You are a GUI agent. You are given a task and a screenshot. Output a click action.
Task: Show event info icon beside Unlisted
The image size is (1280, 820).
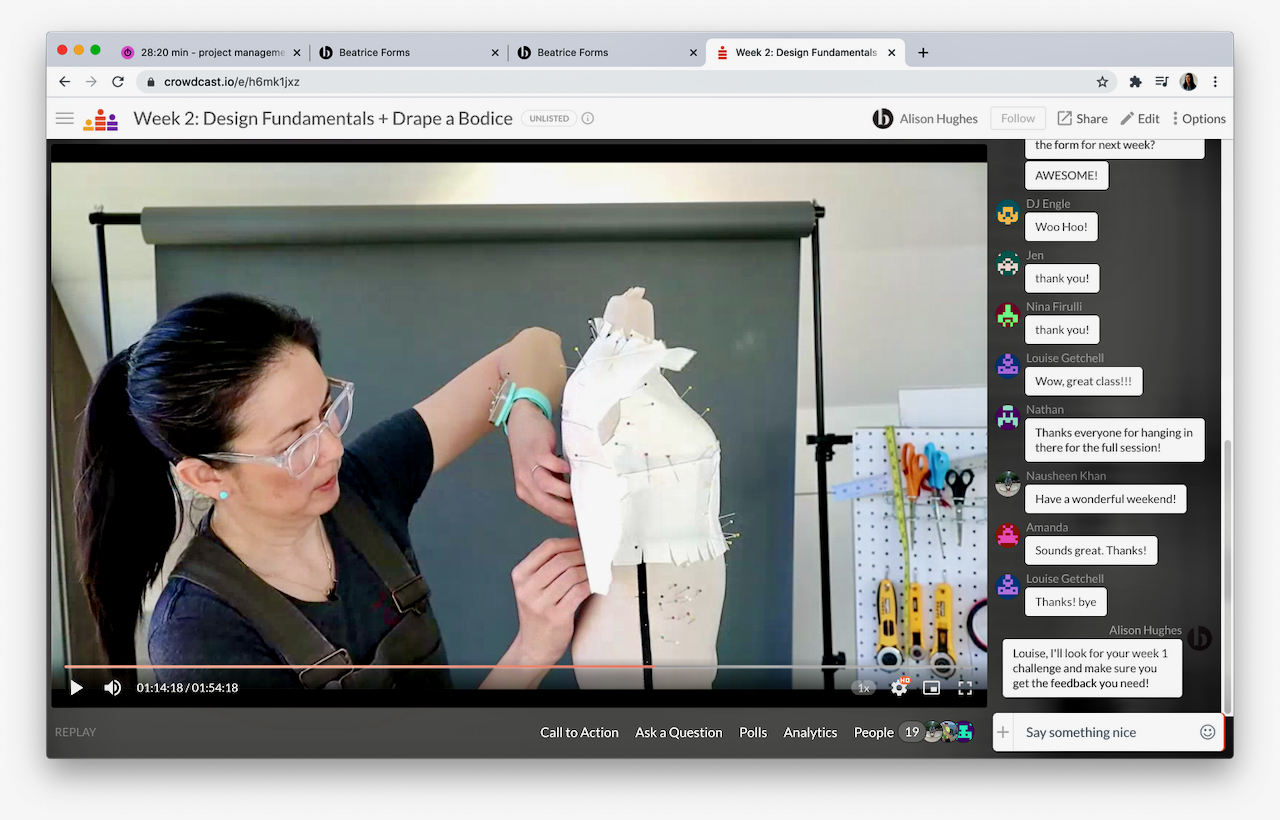coord(588,118)
